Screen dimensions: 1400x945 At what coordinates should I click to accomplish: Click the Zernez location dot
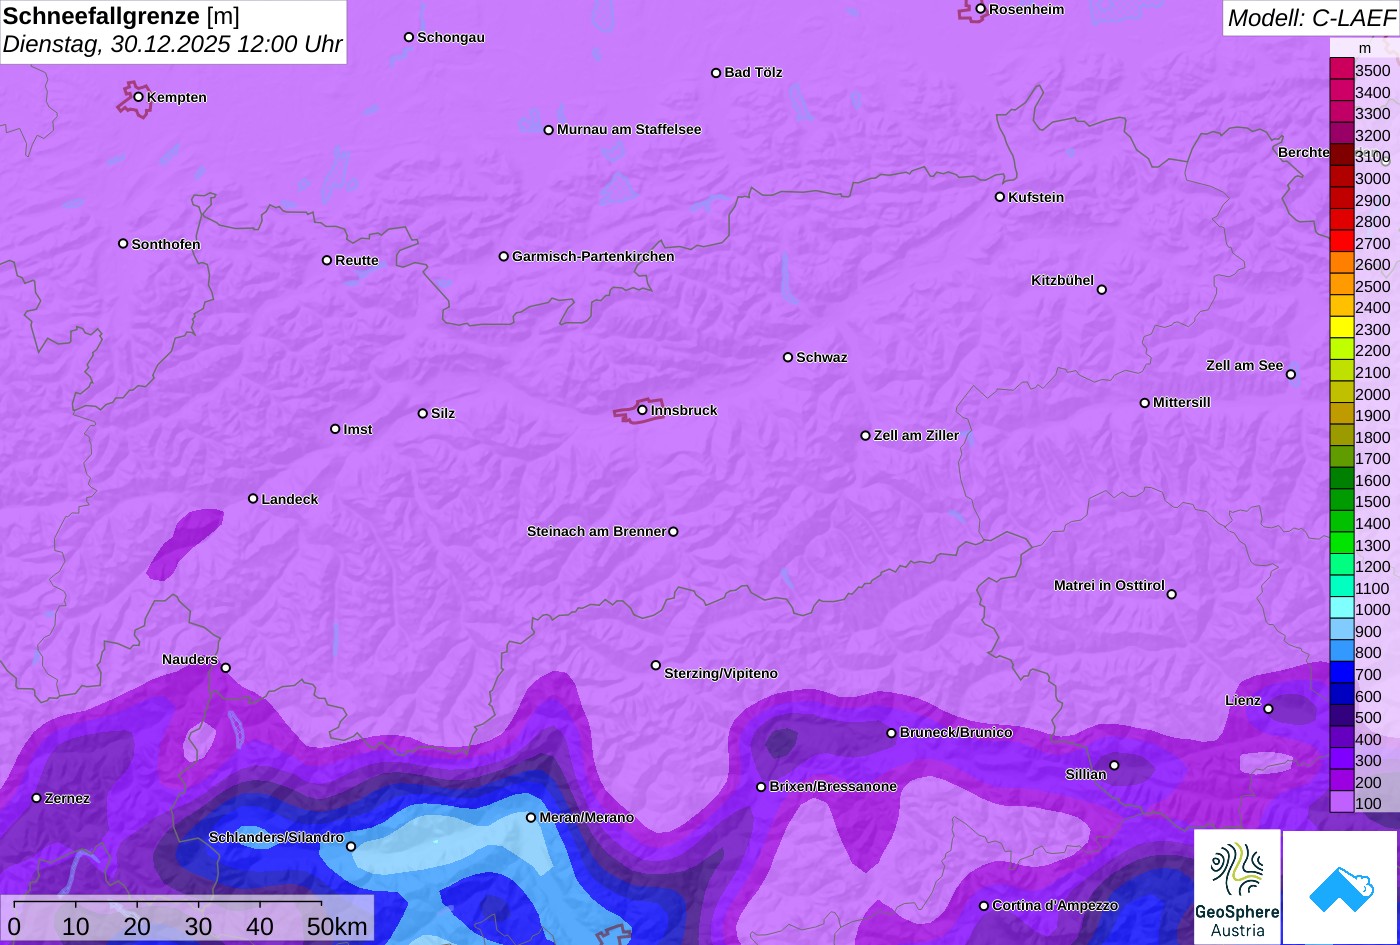(37, 798)
